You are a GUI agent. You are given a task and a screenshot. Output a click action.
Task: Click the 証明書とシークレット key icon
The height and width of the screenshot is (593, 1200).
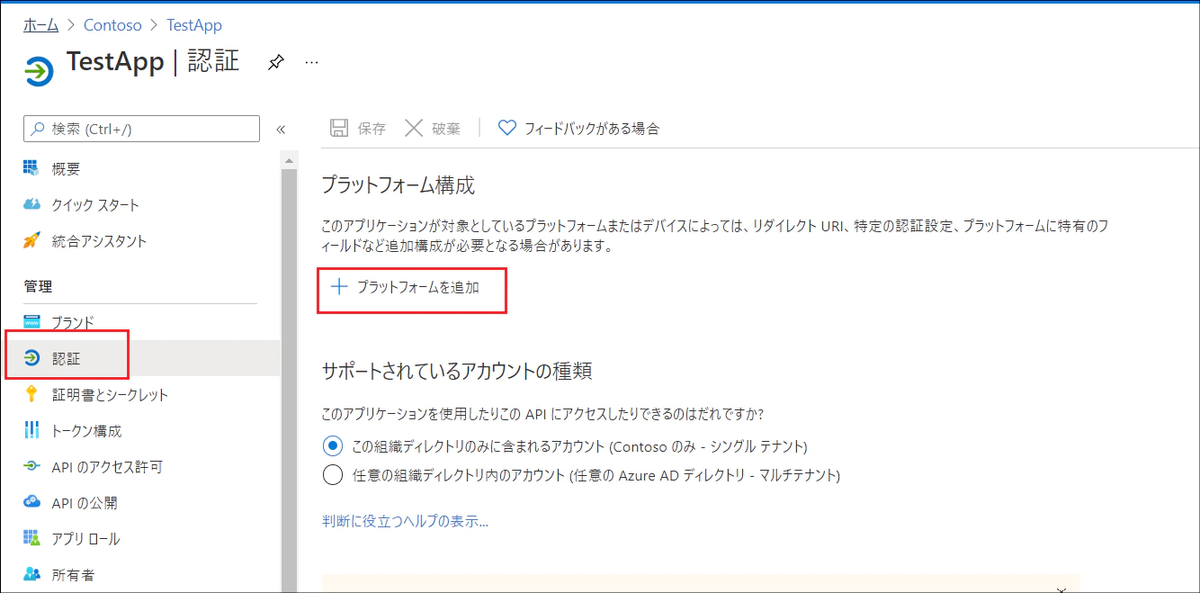(x=31, y=394)
